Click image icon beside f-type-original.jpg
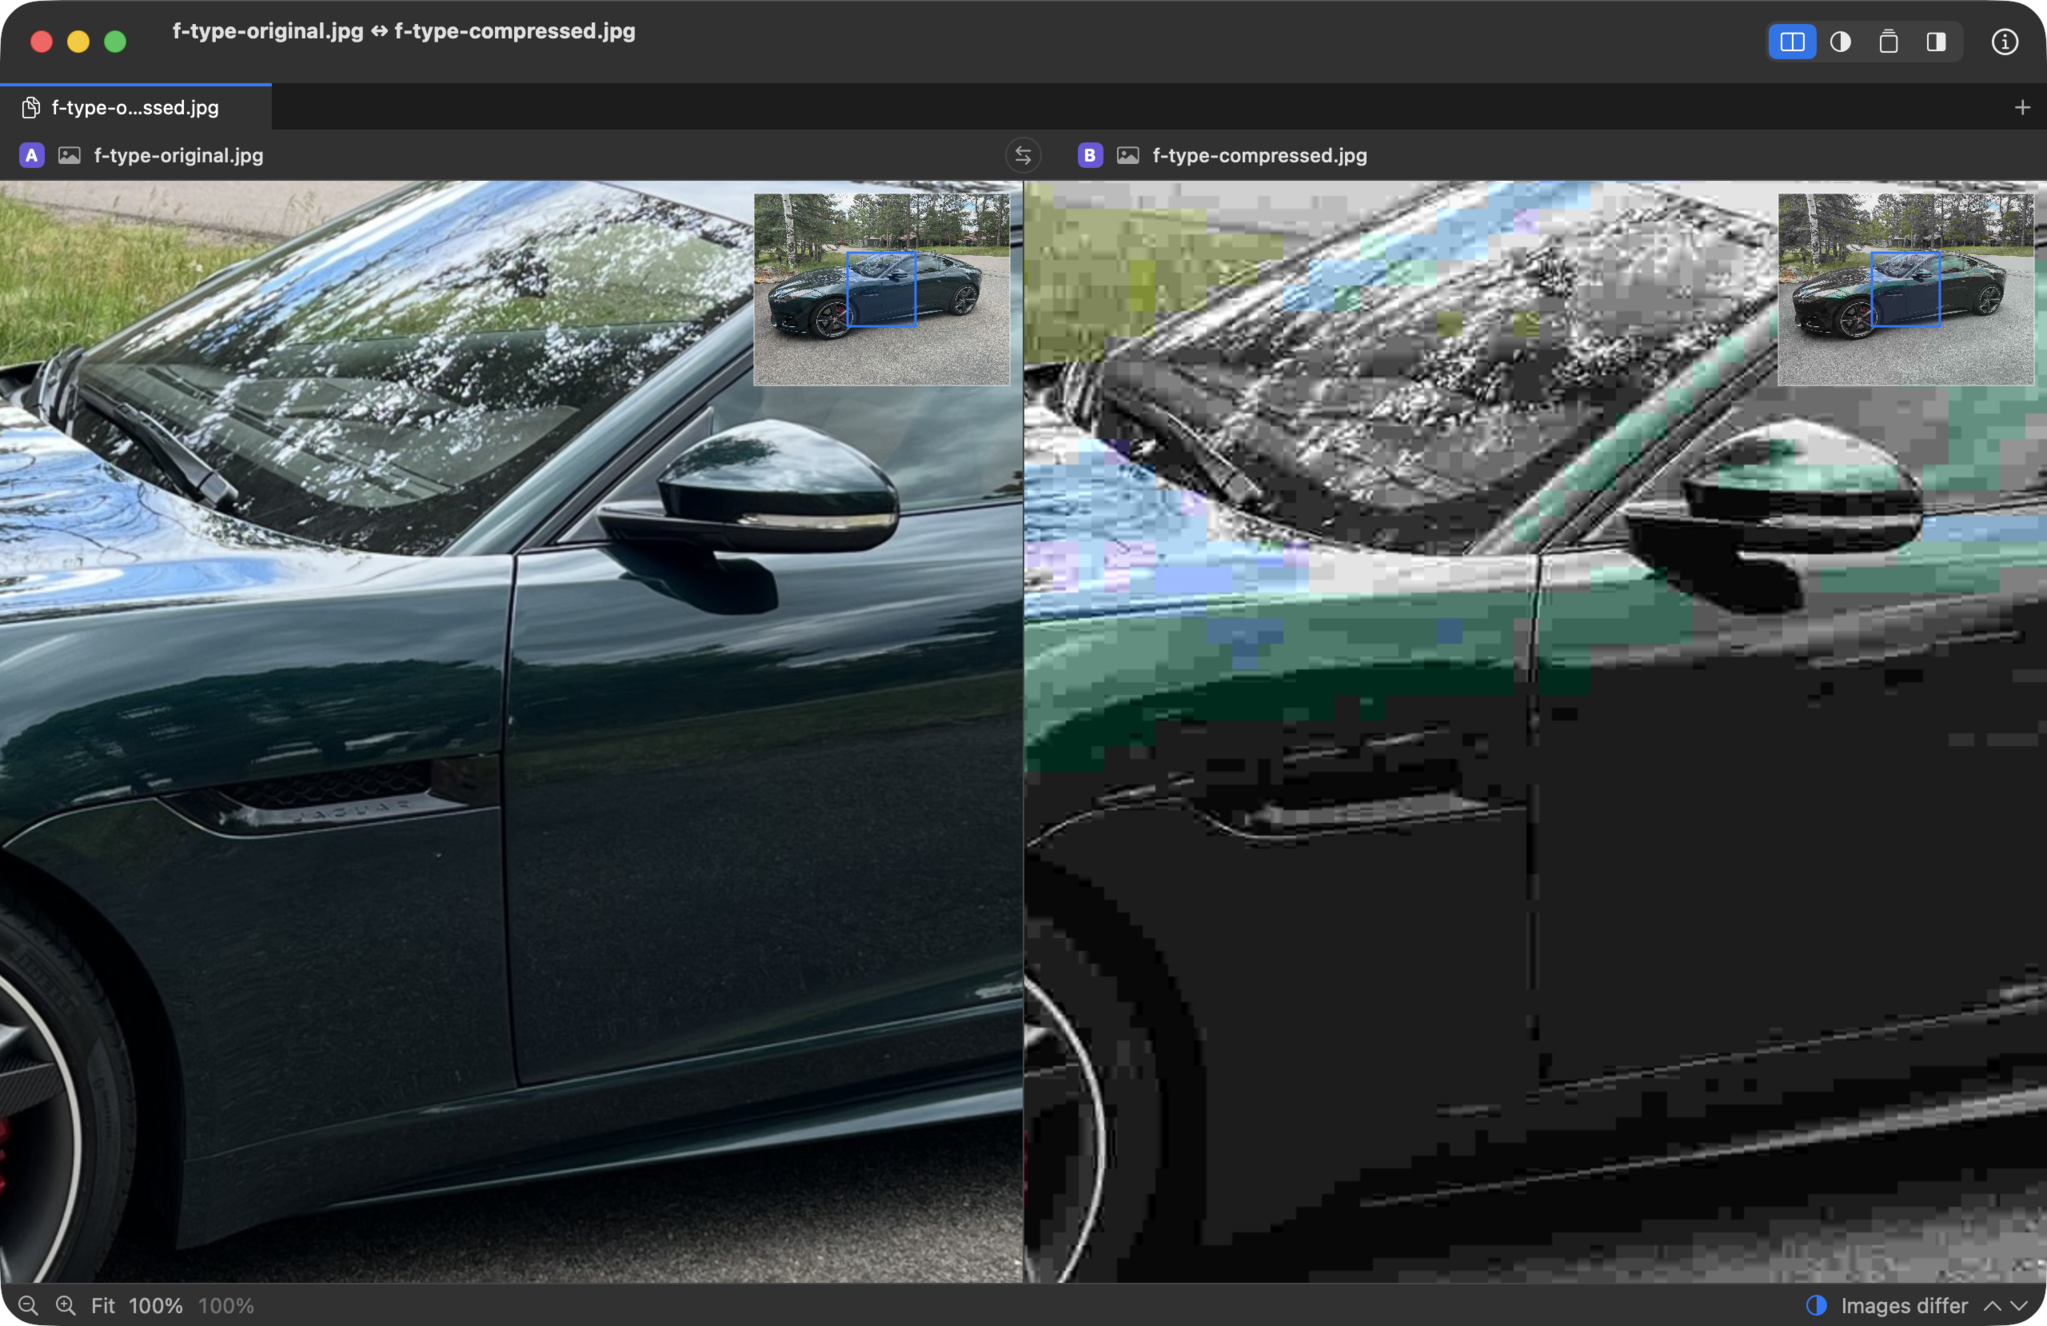This screenshot has width=2047, height=1326. pos(69,155)
